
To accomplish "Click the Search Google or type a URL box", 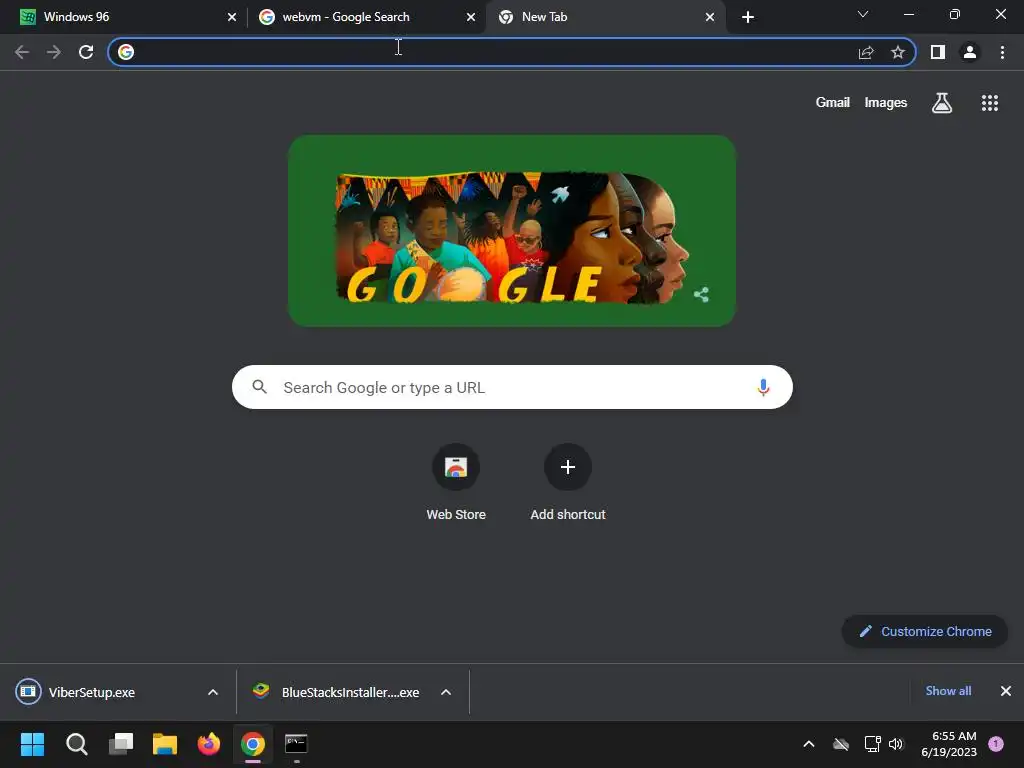I will click(x=512, y=387).
